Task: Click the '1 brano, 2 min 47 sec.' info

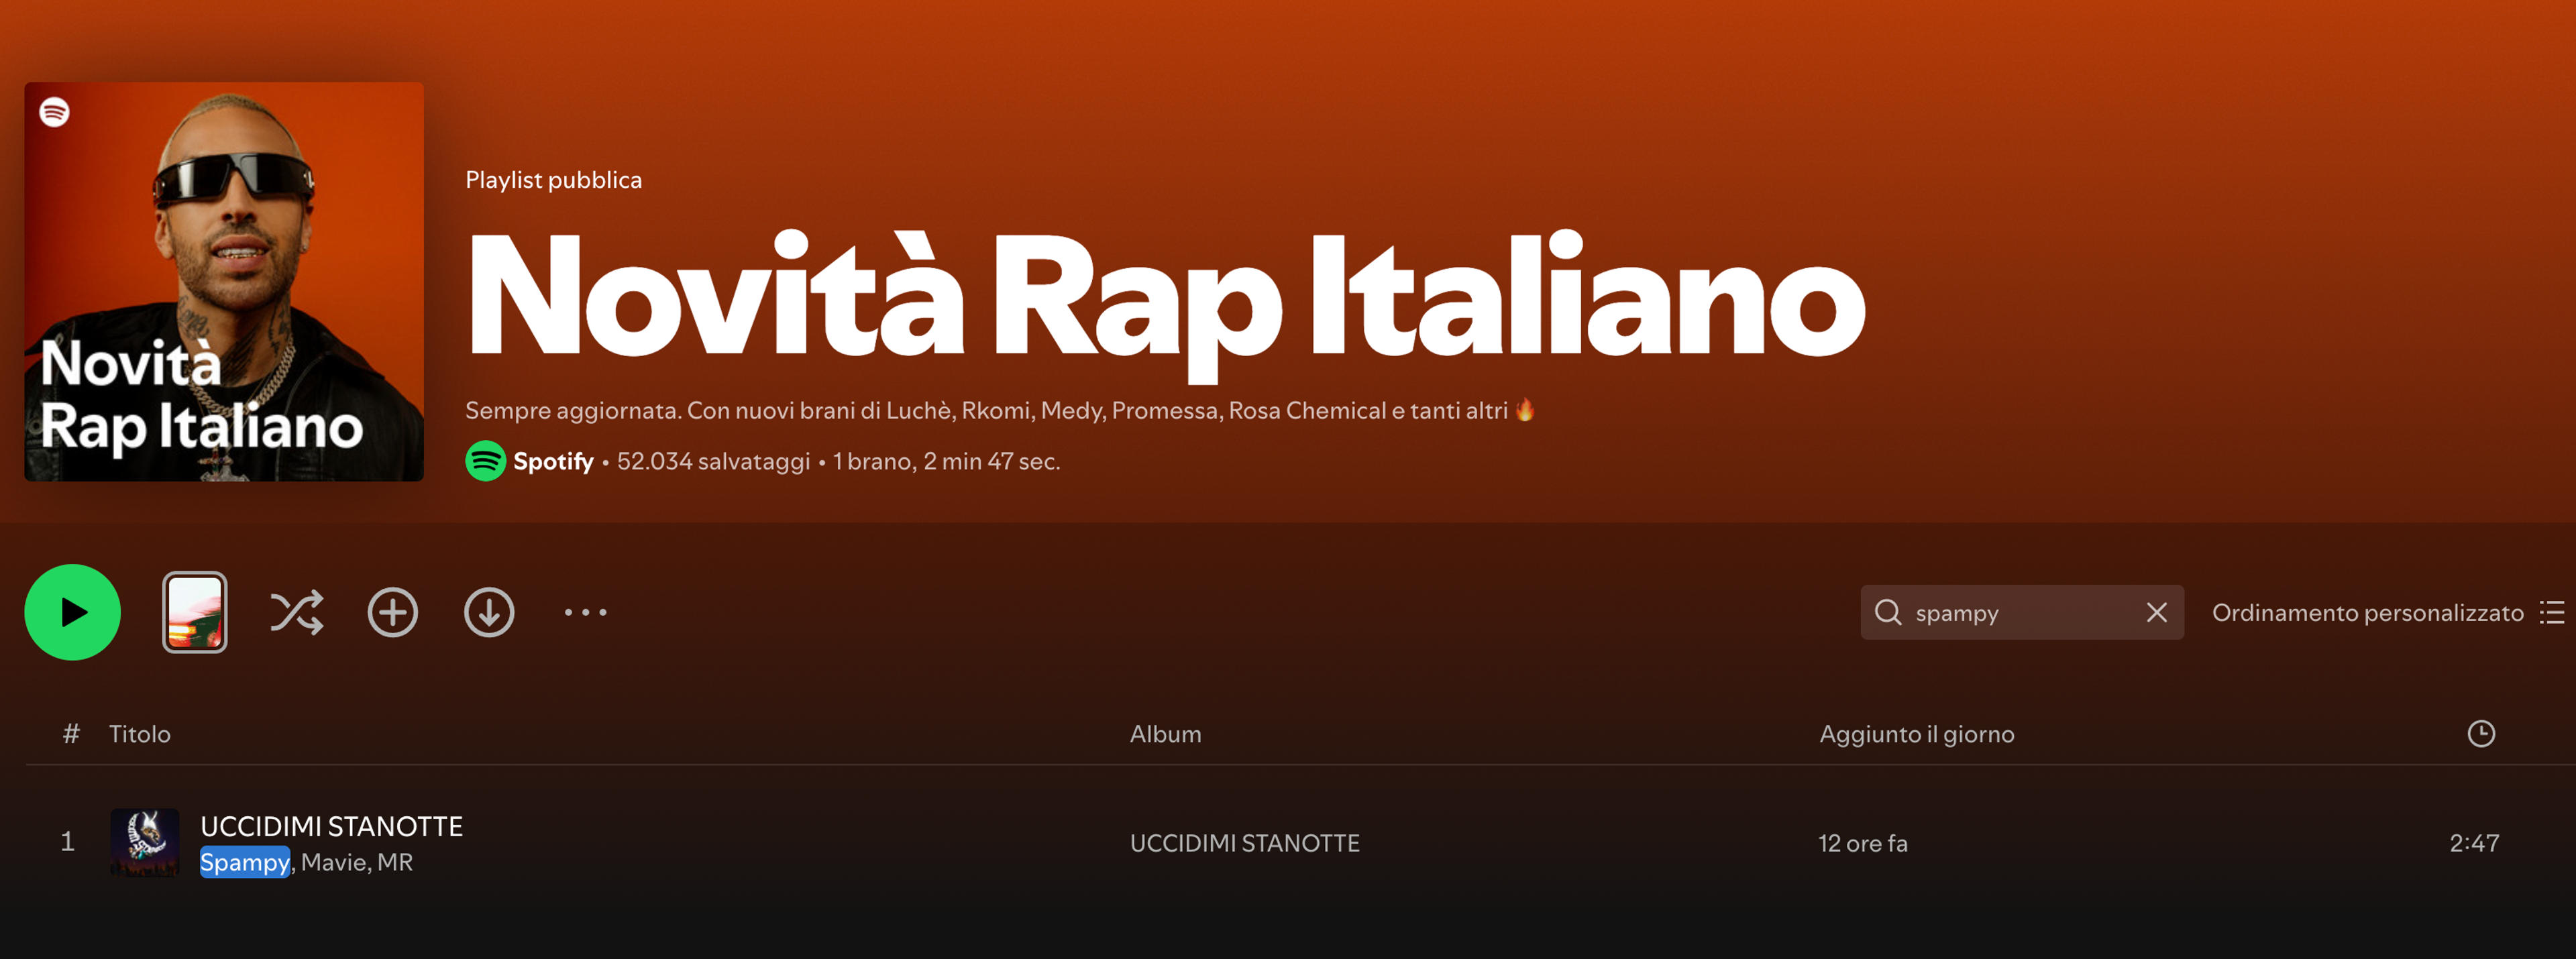Action: (947, 461)
